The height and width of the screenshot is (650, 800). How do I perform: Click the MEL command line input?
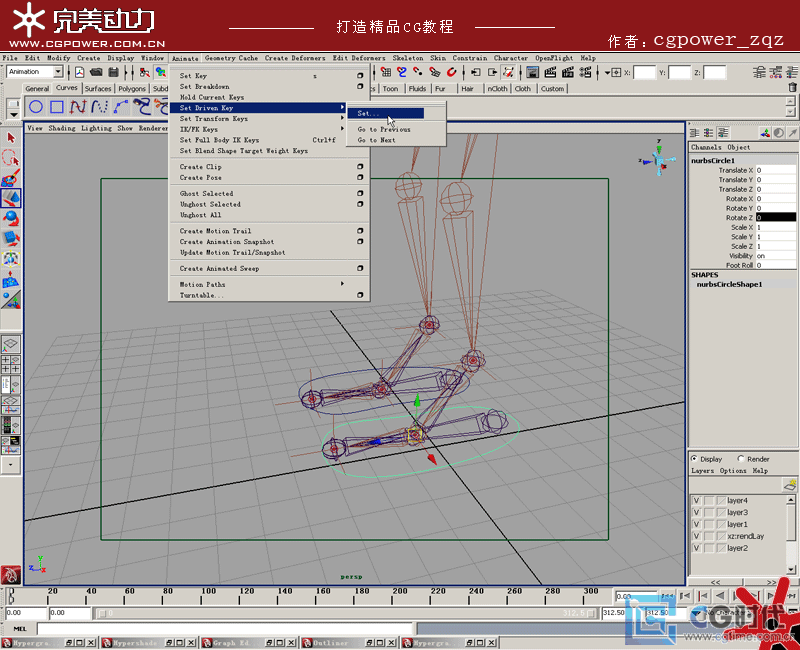click(224, 629)
